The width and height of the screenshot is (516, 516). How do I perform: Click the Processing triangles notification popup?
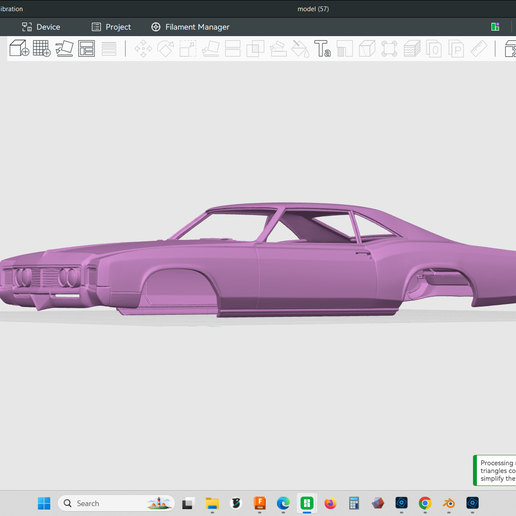click(x=495, y=470)
